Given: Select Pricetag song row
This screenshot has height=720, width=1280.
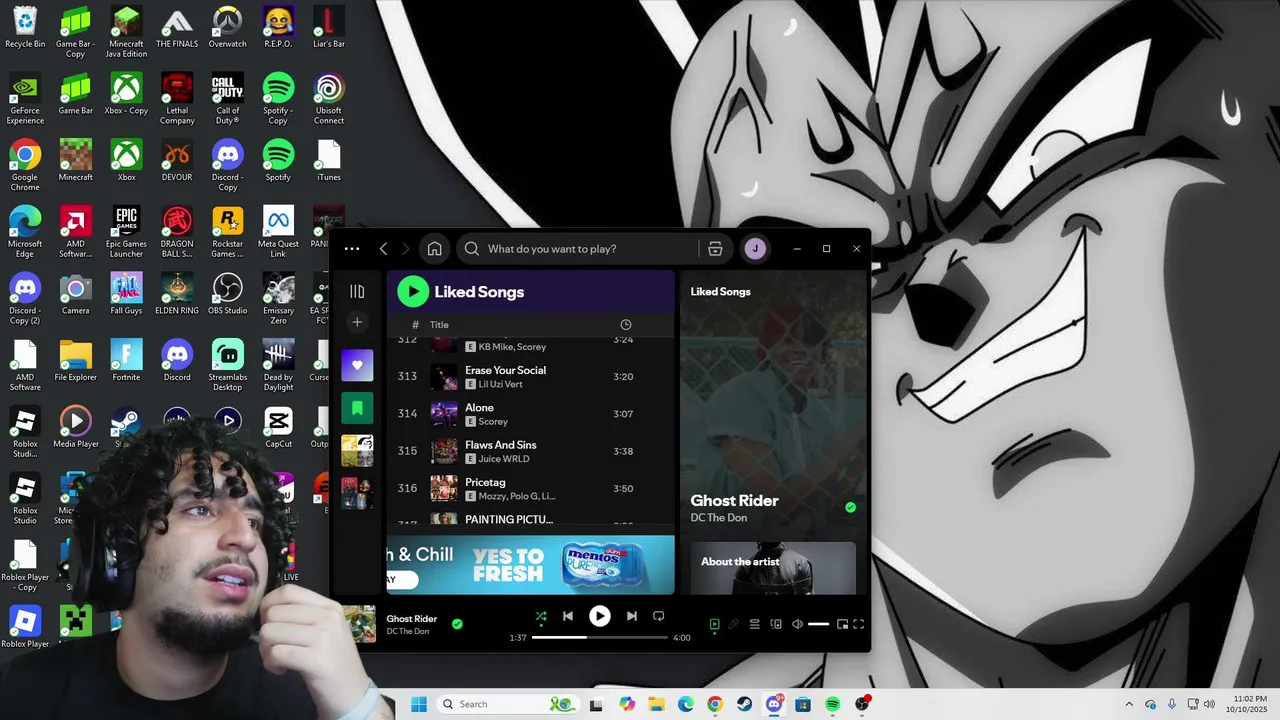Looking at the screenshot, I should 531,489.
